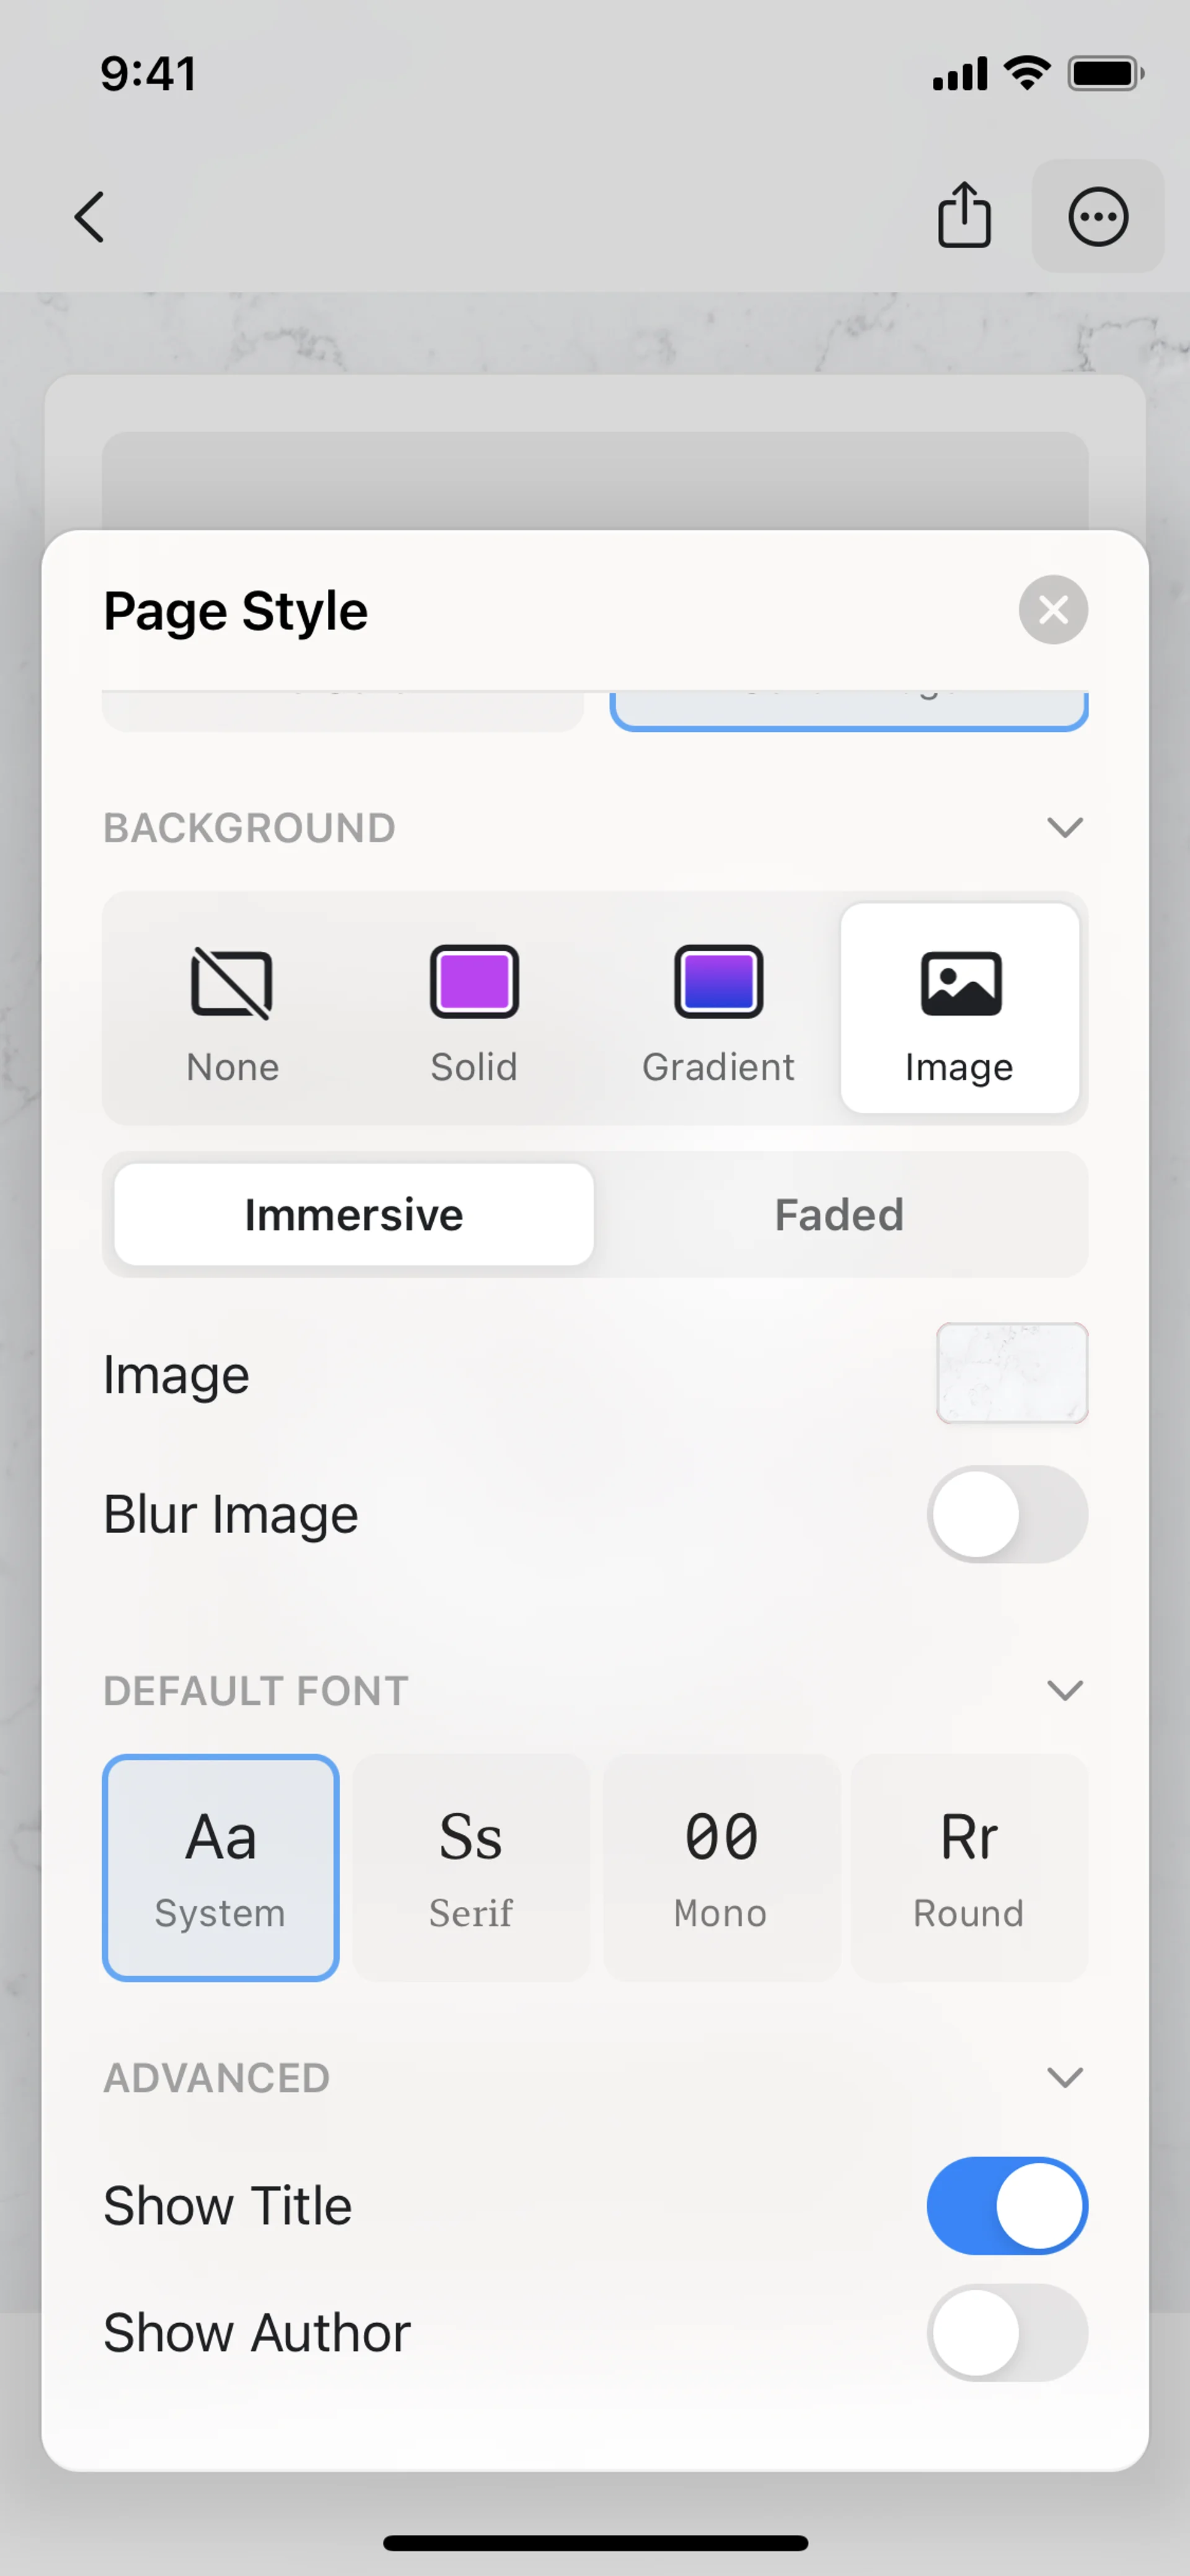Image resolution: width=1190 pixels, height=2576 pixels.
Task: Toggle the Blur Image switch
Action: pyautogui.click(x=1007, y=1514)
